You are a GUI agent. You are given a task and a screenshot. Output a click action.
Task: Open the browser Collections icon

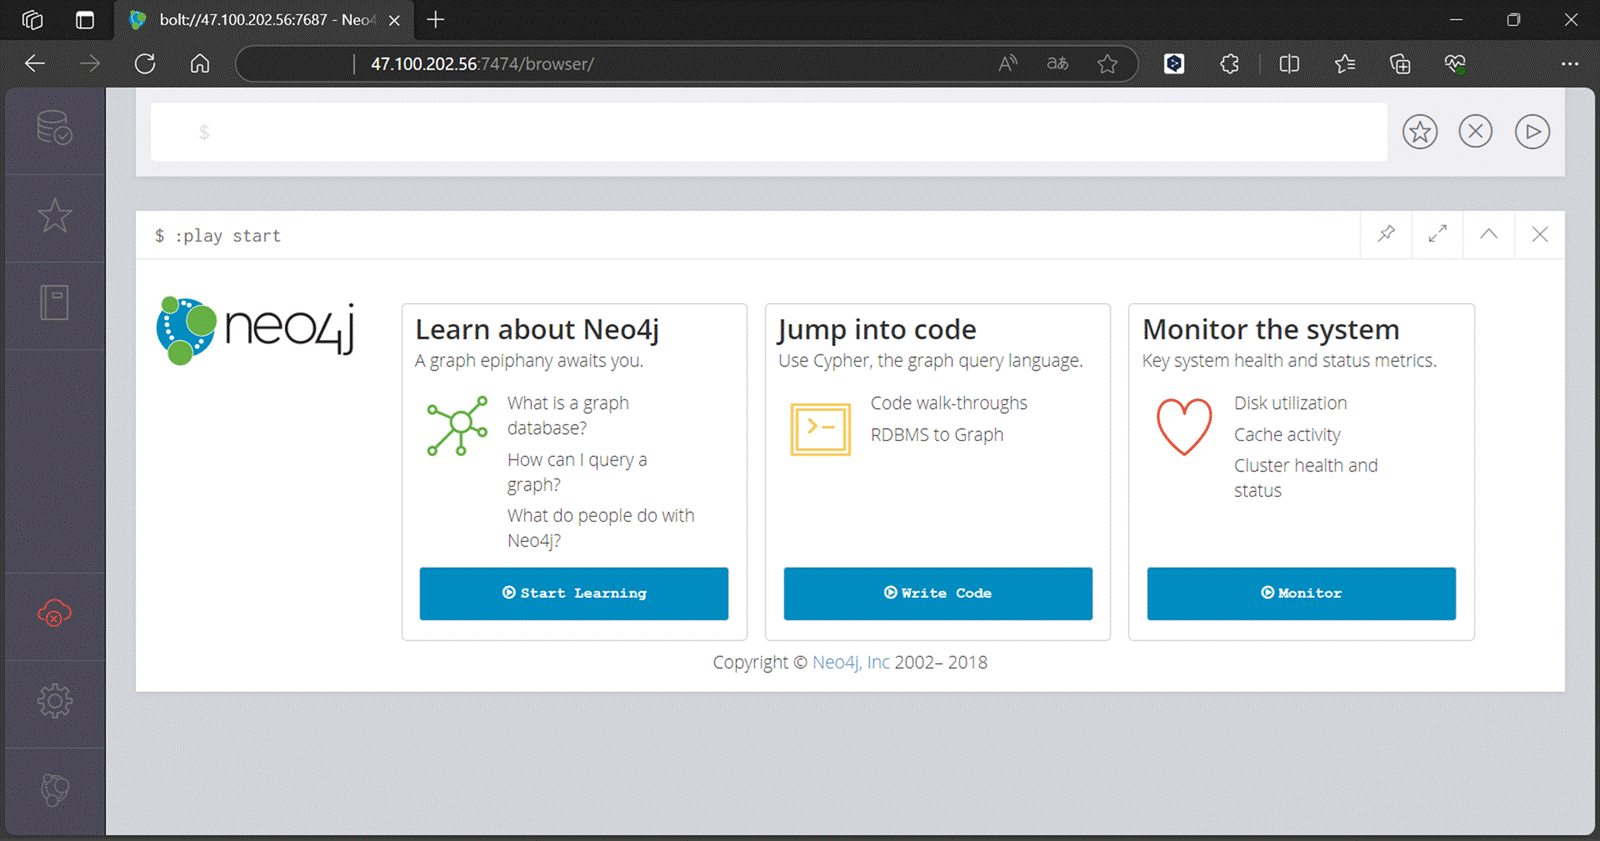[1400, 64]
